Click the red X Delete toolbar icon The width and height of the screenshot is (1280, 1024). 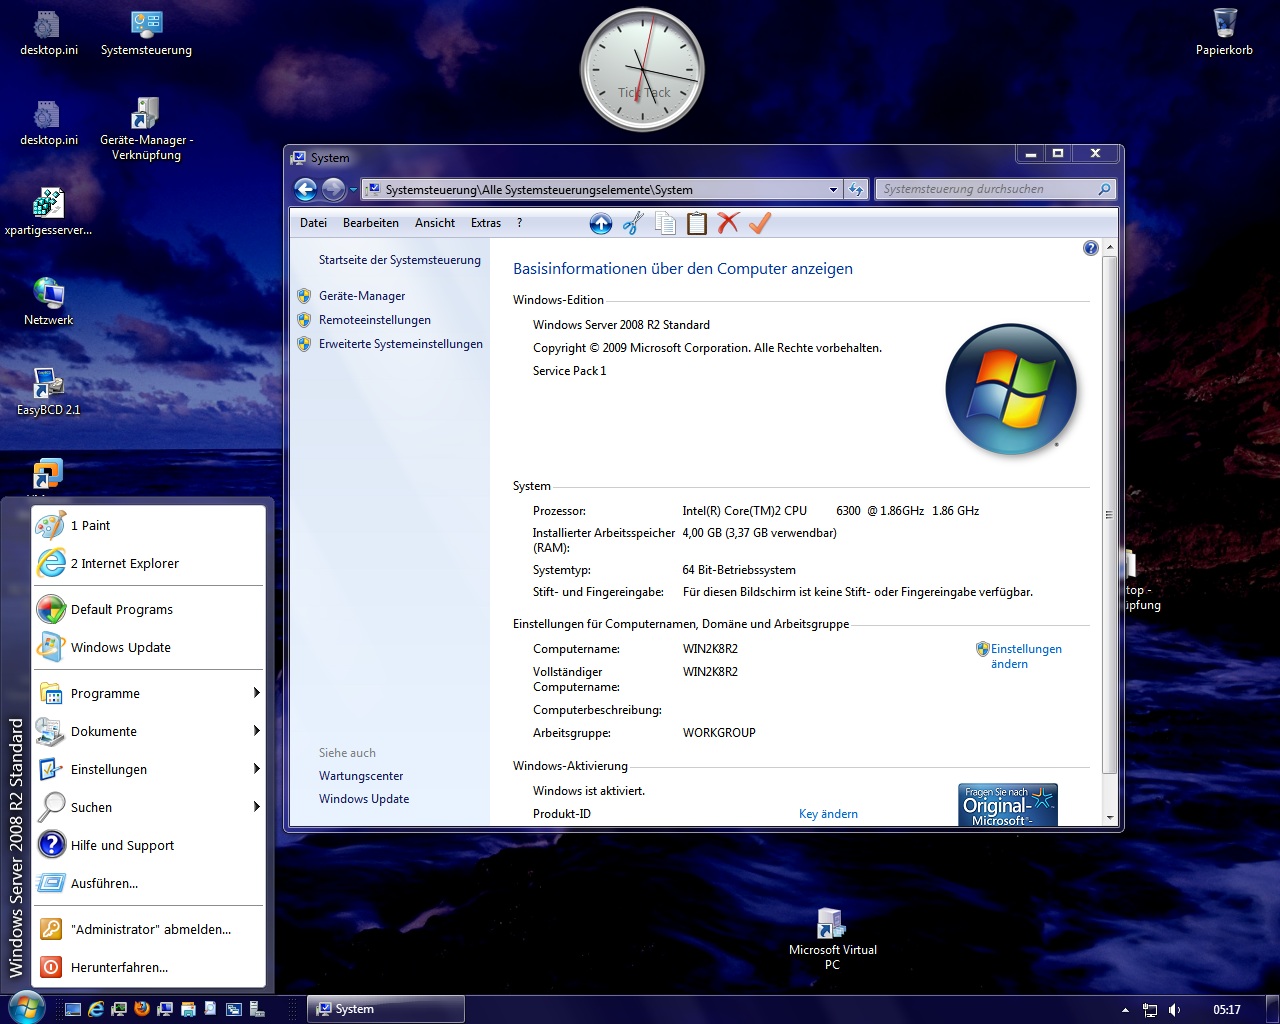[x=728, y=223]
